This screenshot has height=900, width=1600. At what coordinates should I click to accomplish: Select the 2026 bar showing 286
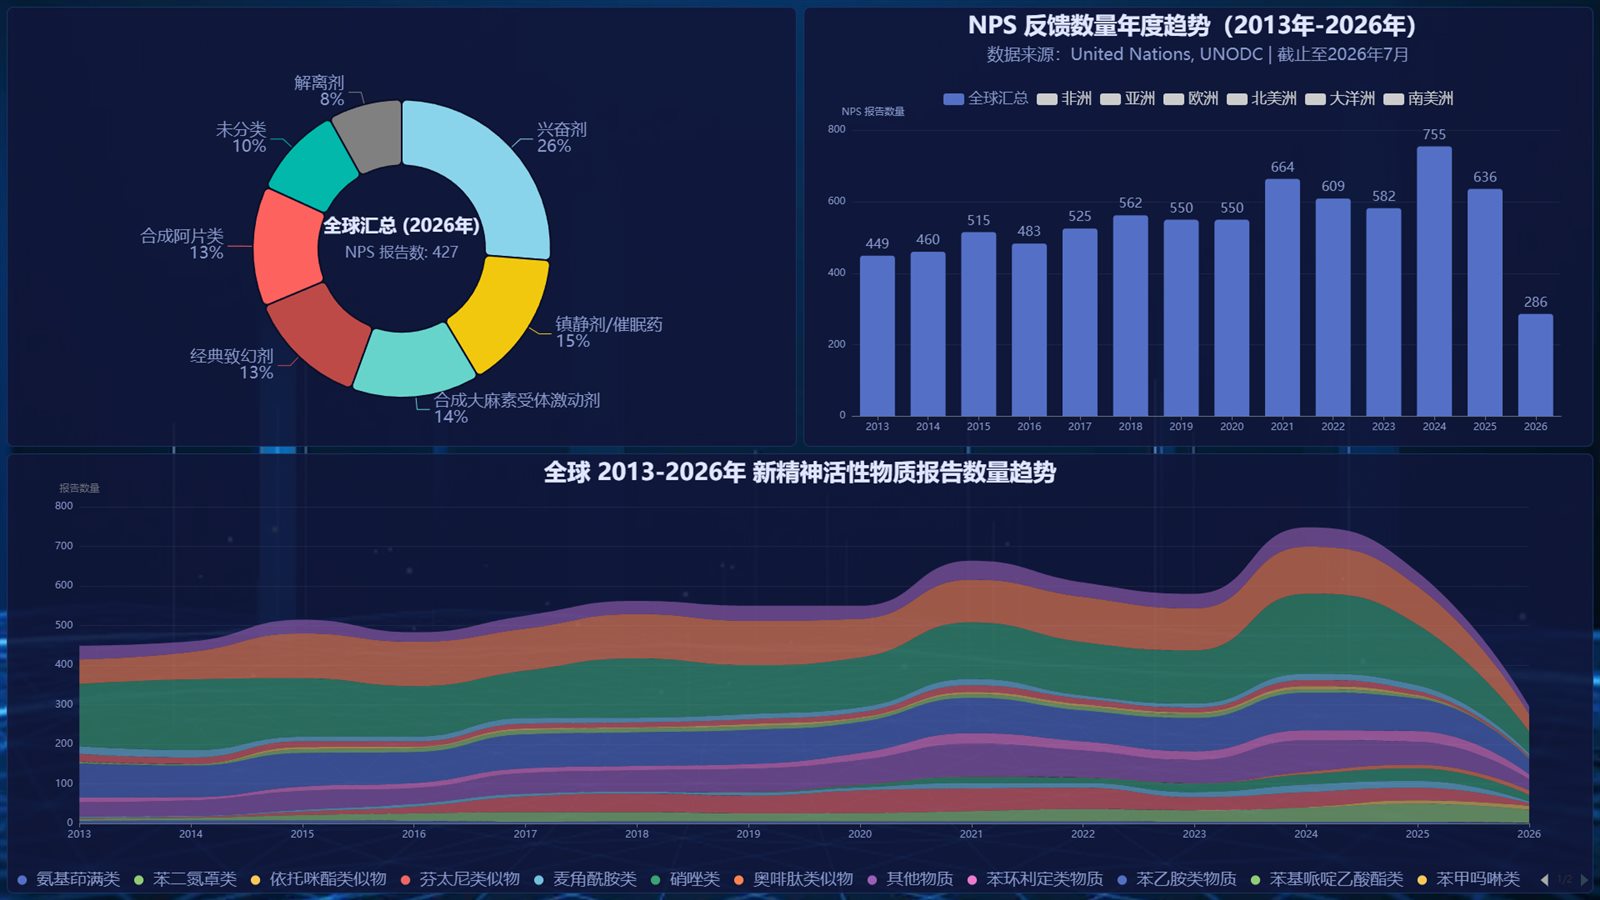[1535, 365]
